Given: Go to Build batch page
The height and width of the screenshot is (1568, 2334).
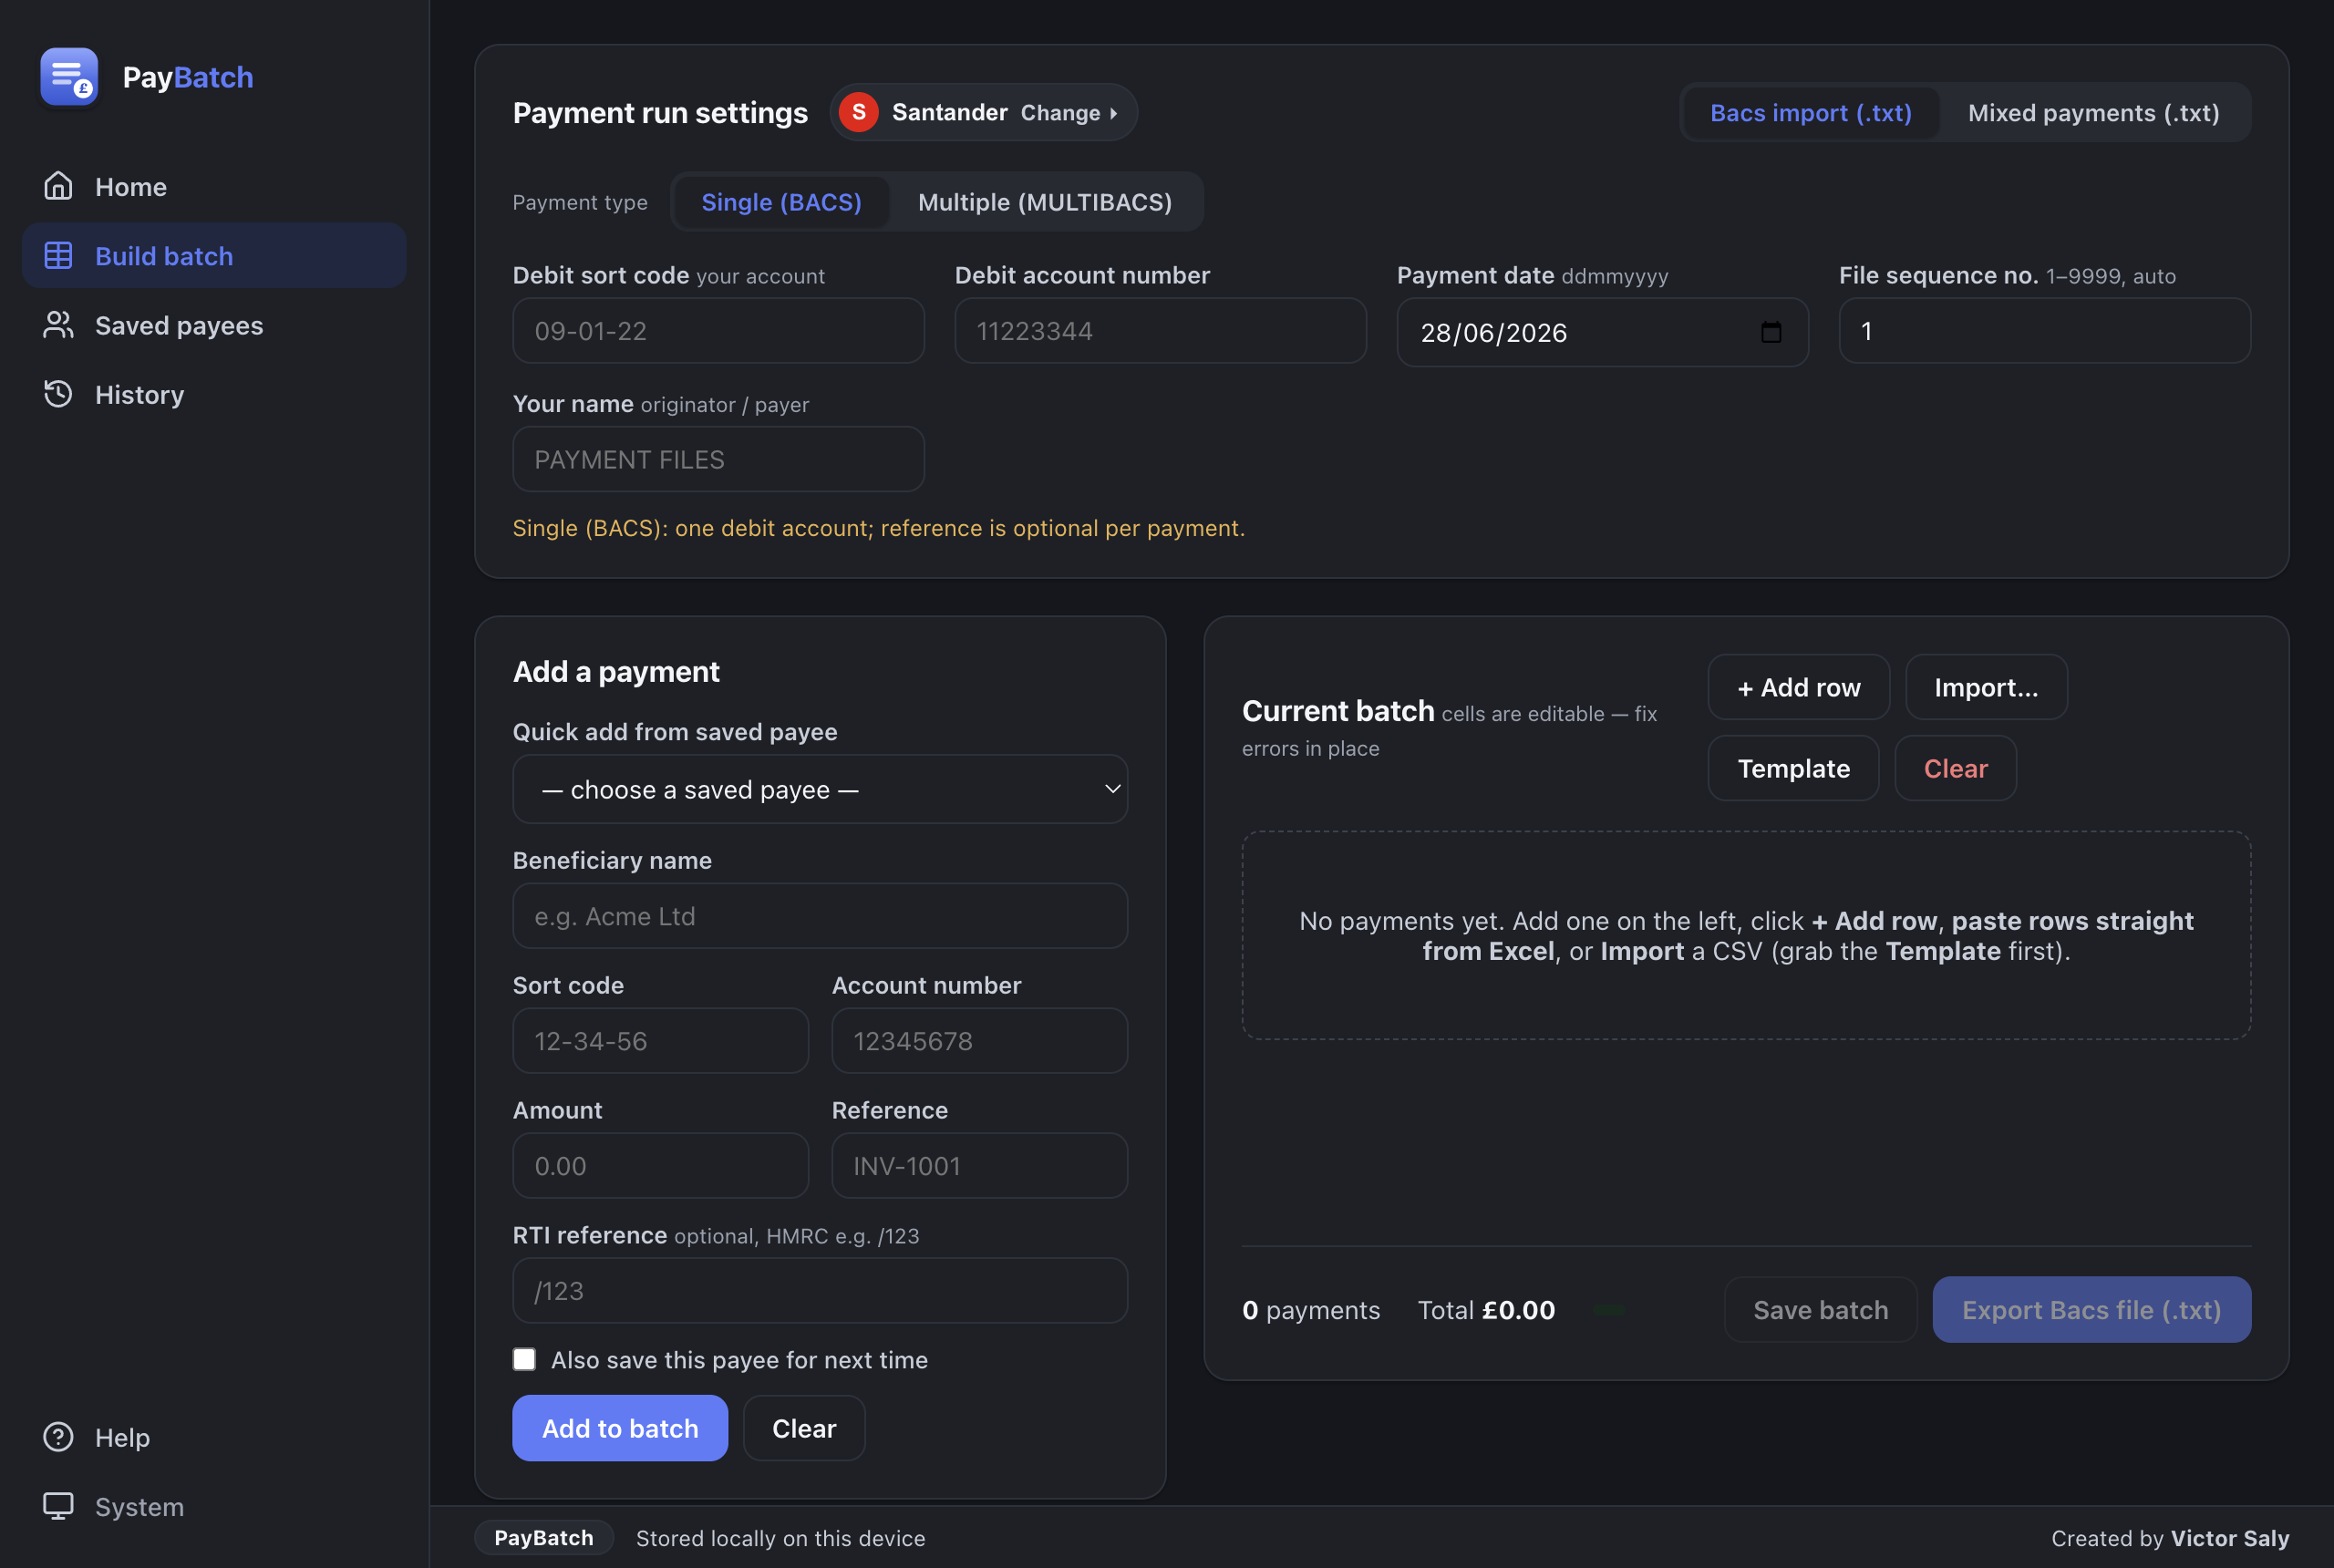Looking at the screenshot, I should [x=214, y=256].
